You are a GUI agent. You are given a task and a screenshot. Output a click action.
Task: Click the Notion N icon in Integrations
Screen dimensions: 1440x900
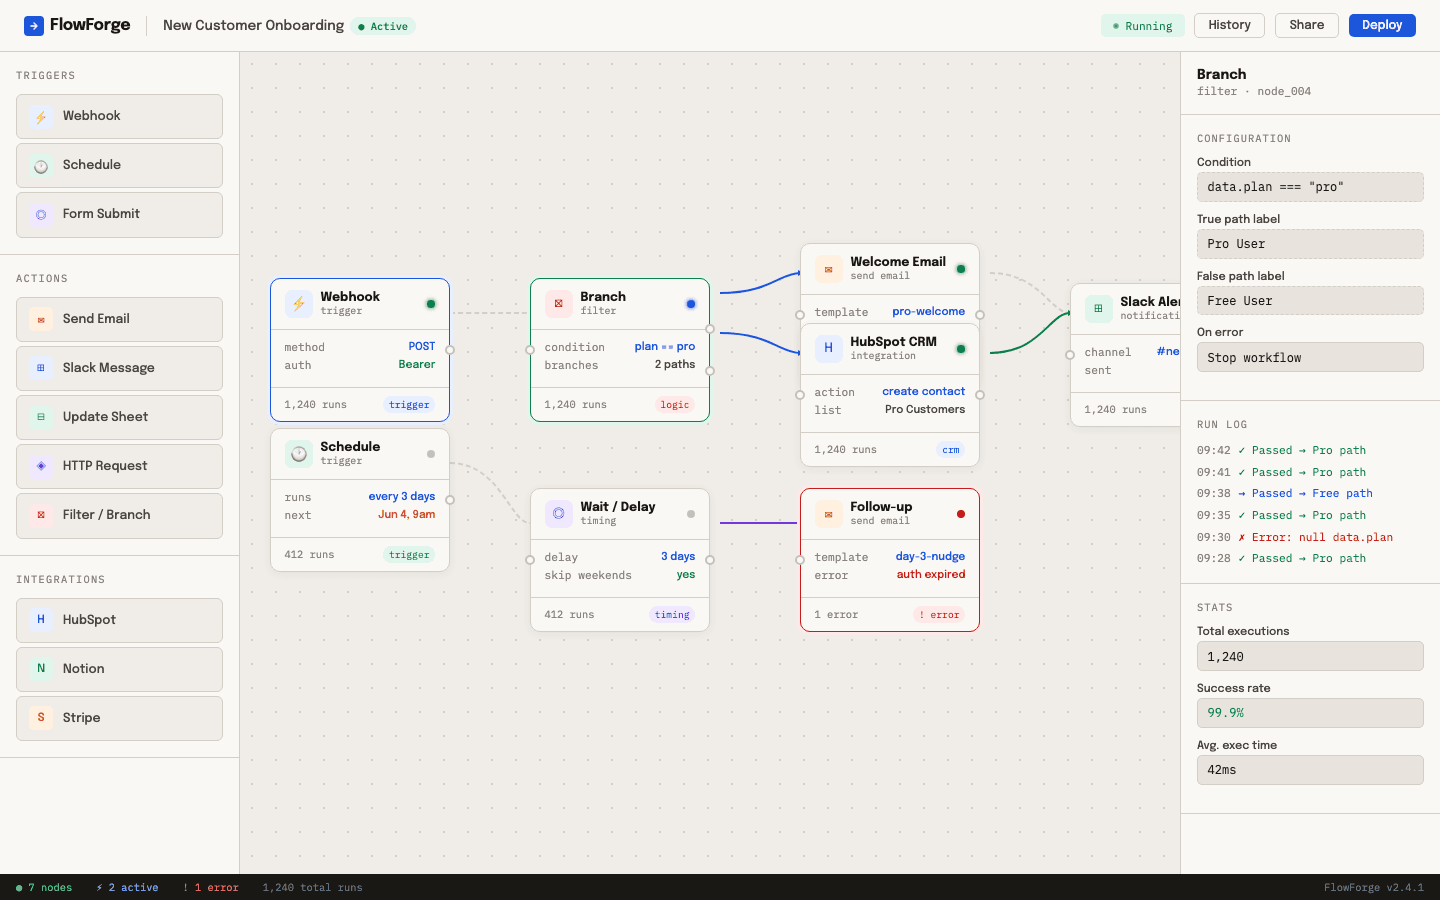click(41, 670)
